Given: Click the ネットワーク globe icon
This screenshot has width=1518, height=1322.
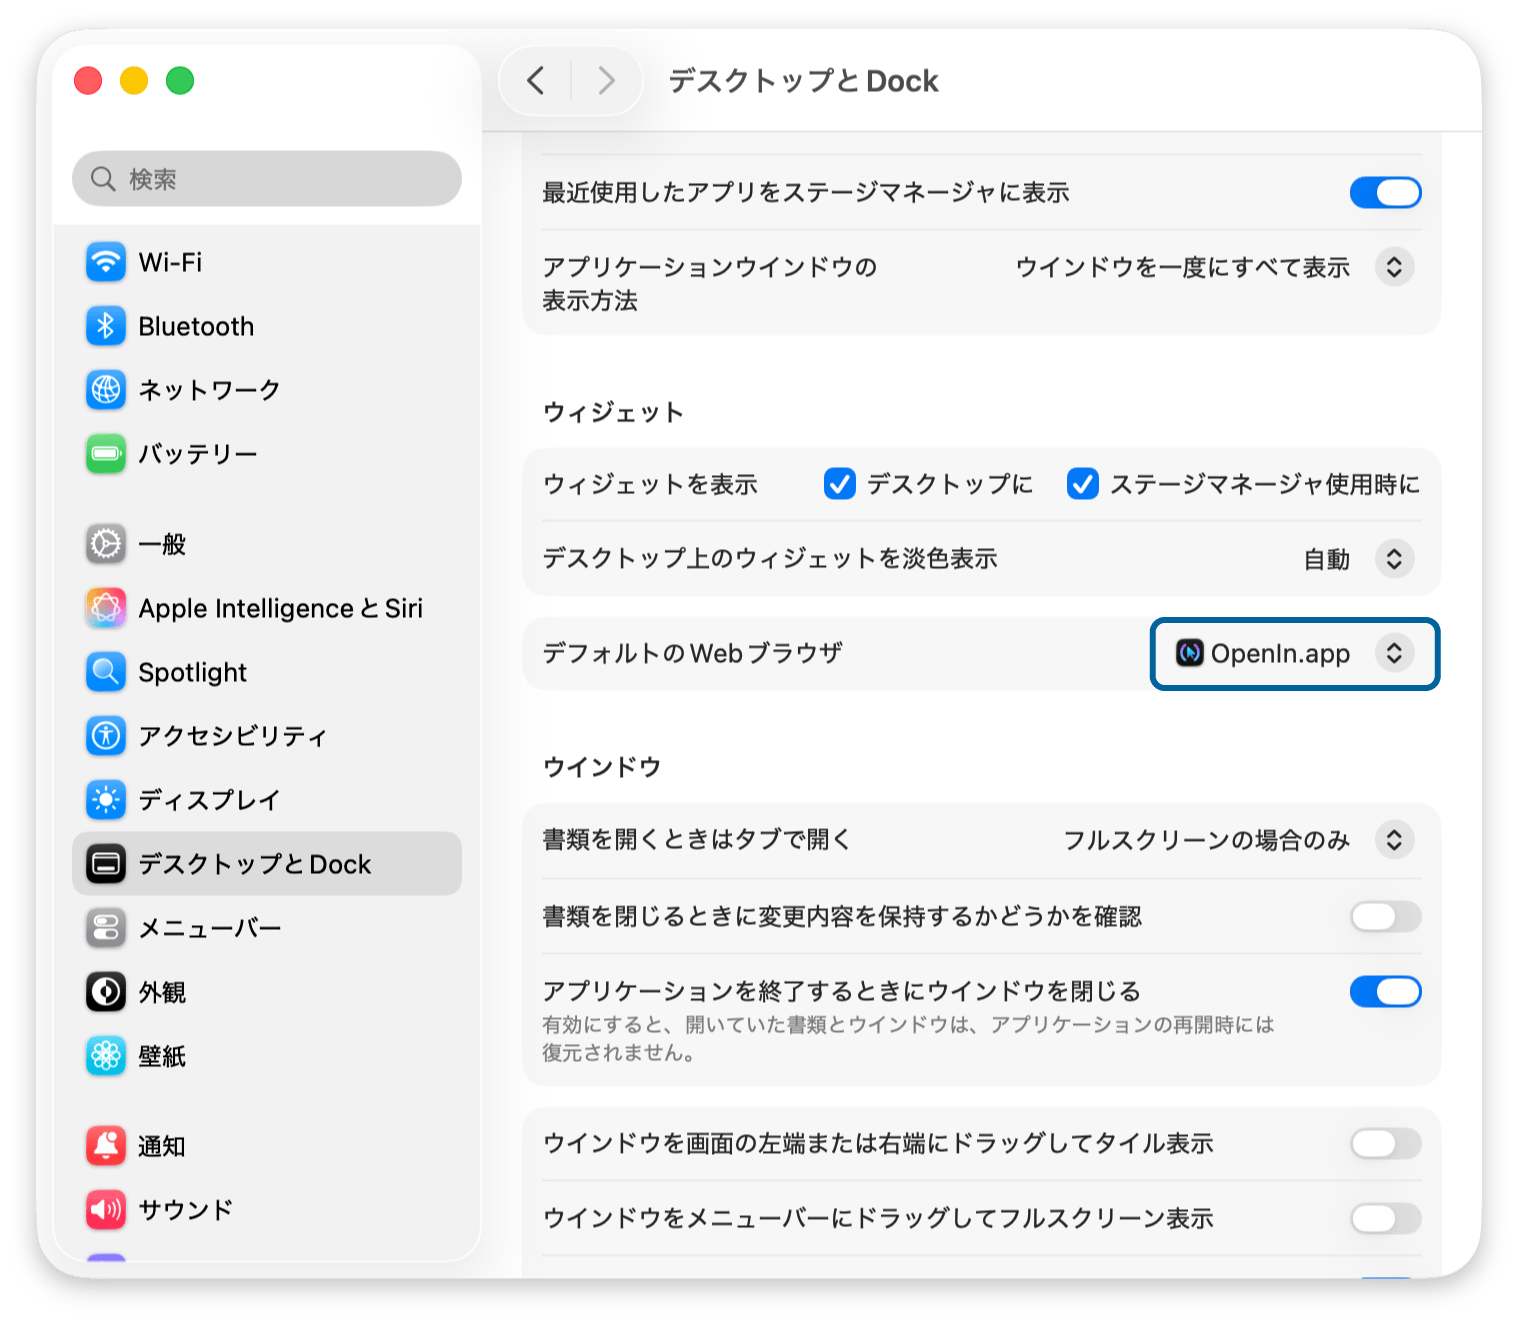Looking at the screenshot, I should click(106, 390).
